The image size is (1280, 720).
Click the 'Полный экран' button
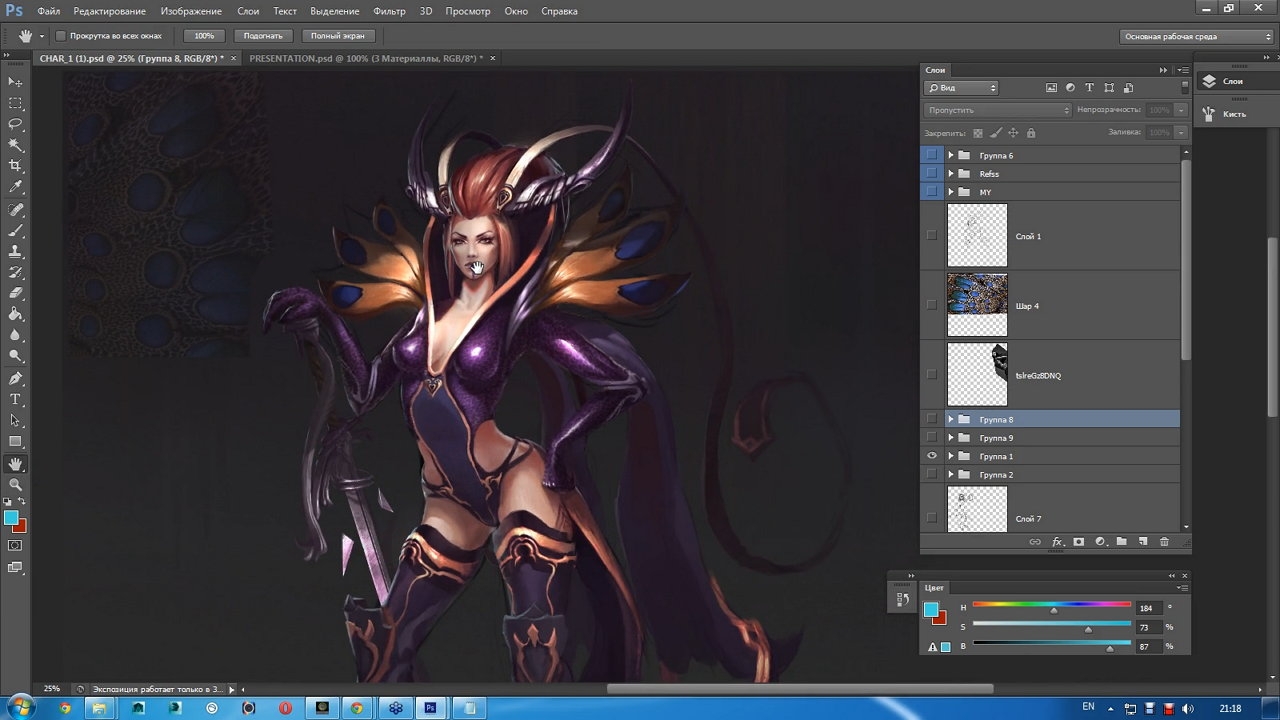click(338, 36)
